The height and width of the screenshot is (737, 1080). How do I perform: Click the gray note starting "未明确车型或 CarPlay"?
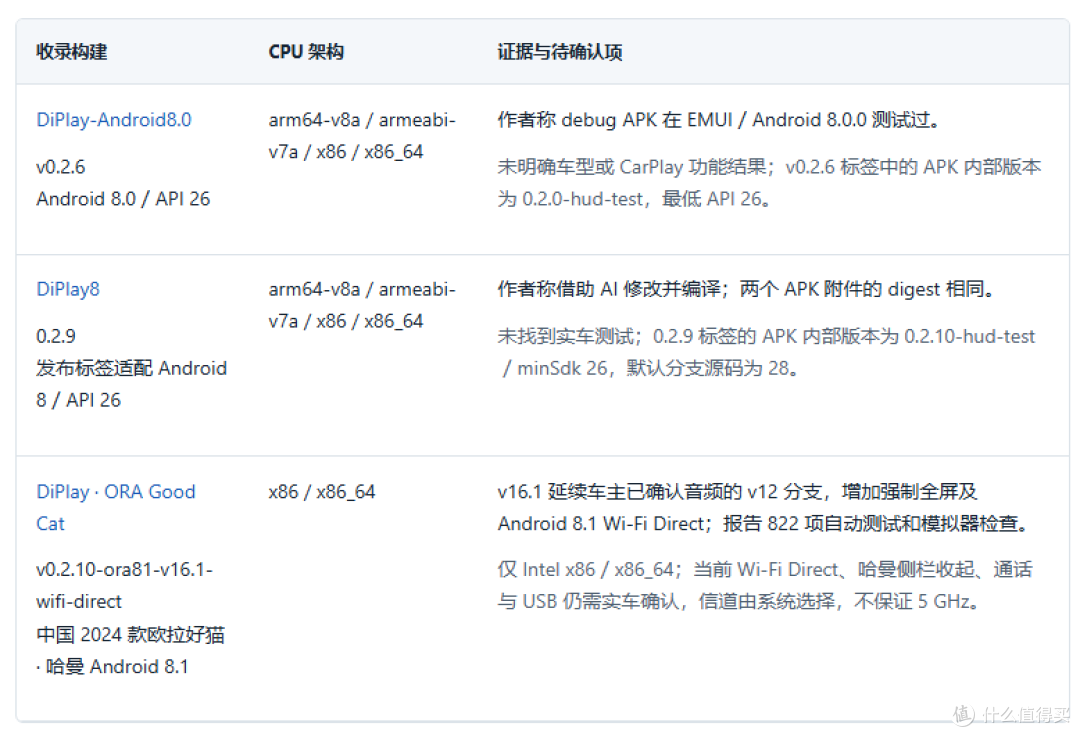click(x=769, y=183)
